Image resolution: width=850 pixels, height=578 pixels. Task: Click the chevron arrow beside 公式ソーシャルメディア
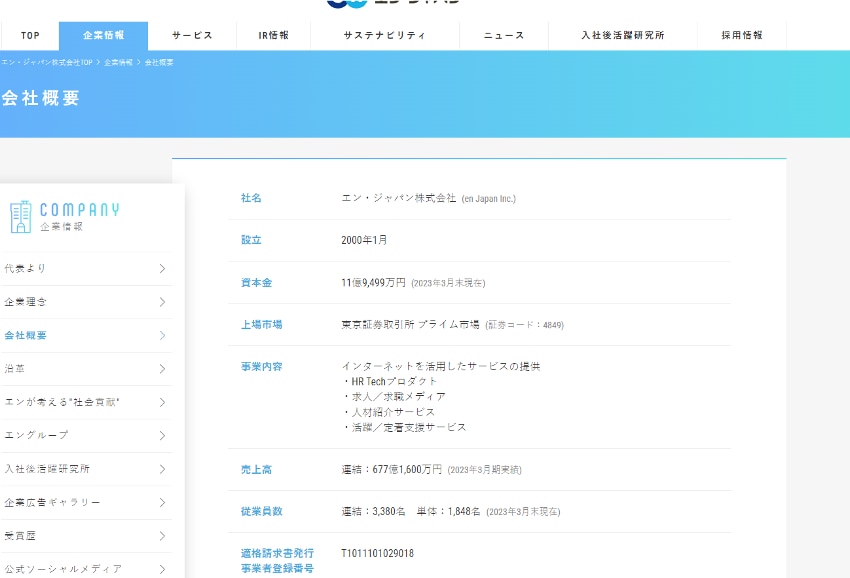pyautogui.click(x=162, y=569)
